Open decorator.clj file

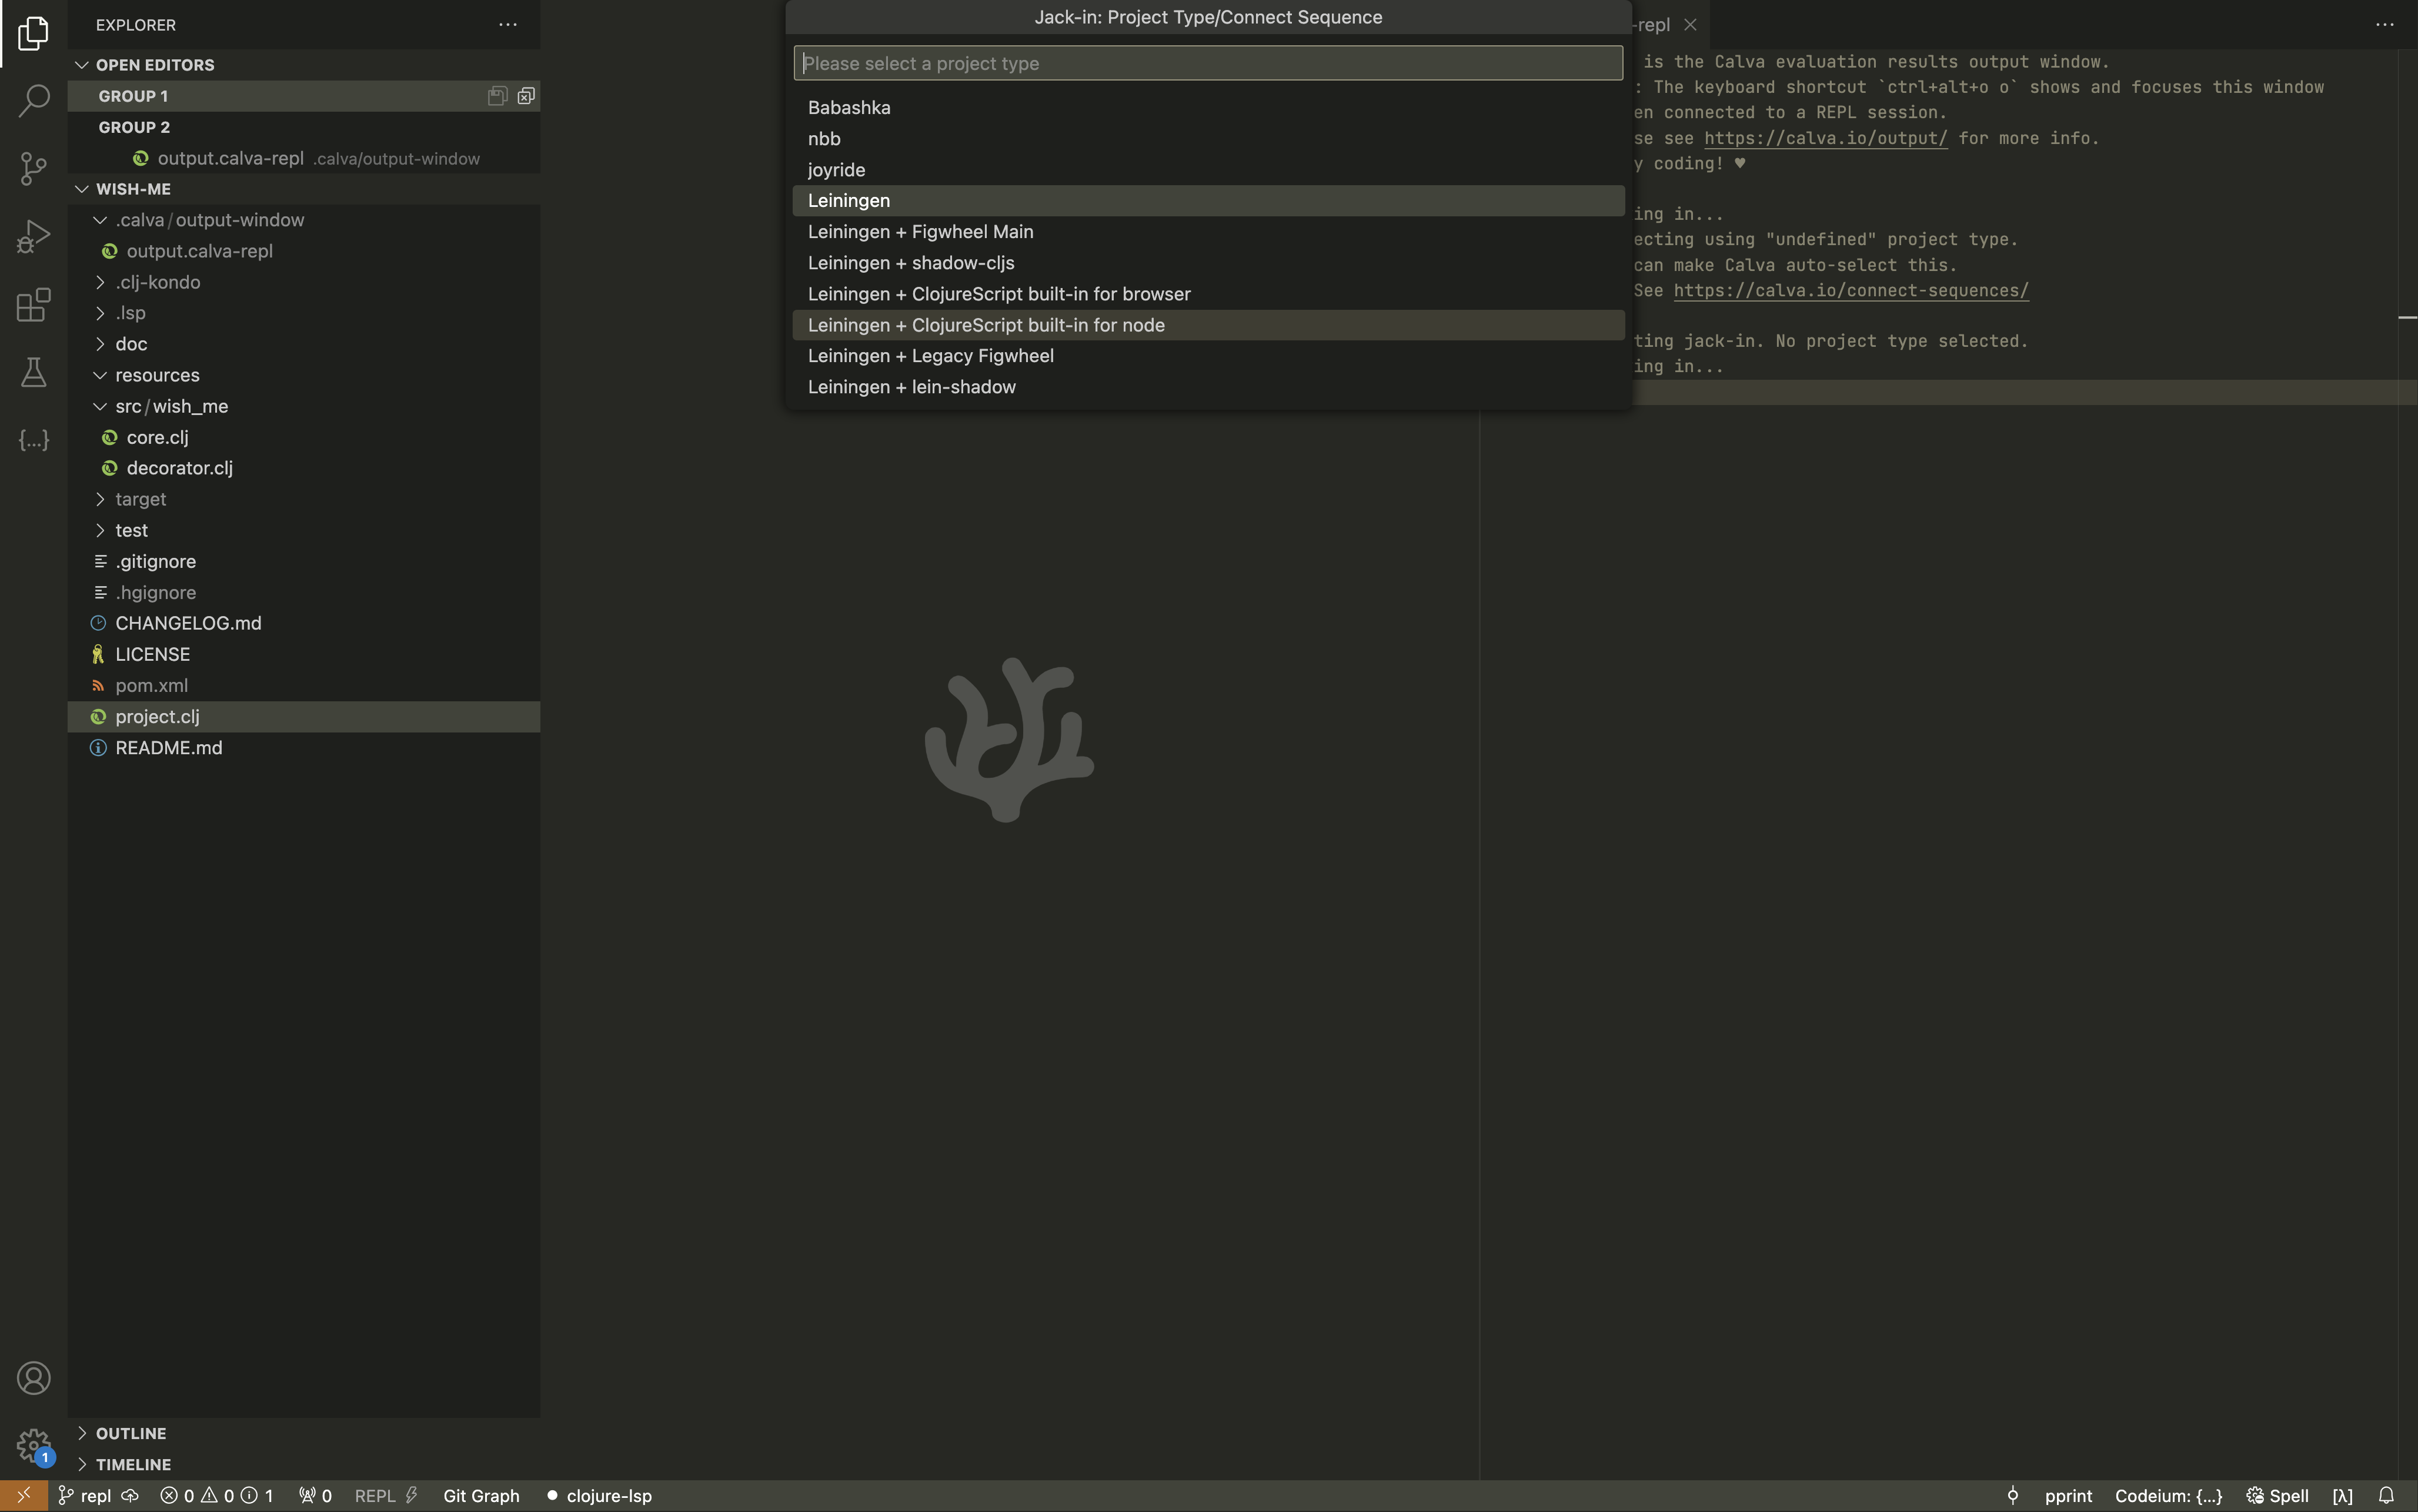point(304,468)
